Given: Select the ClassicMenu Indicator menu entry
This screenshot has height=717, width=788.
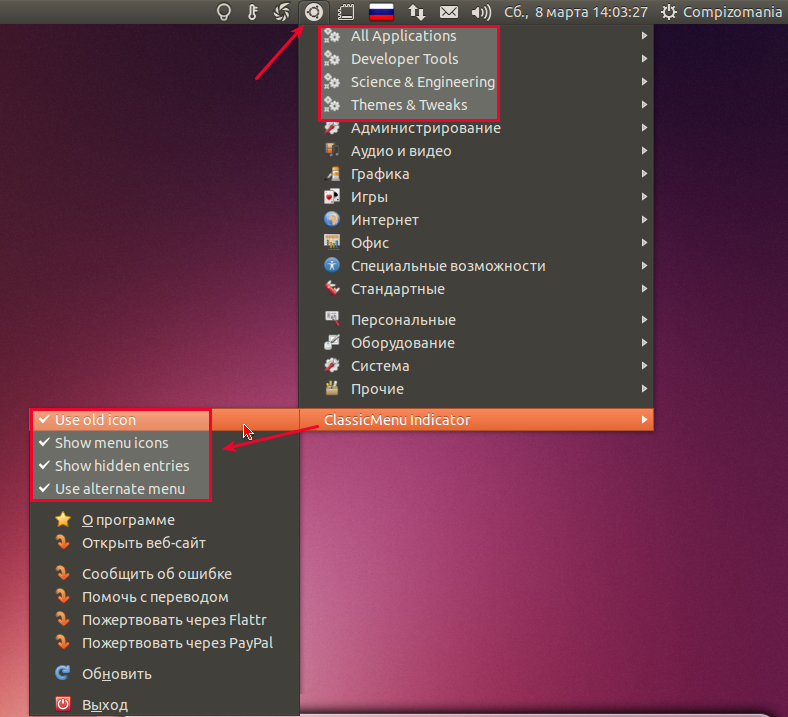Looking at the screenshot, I should pos(476,420).
